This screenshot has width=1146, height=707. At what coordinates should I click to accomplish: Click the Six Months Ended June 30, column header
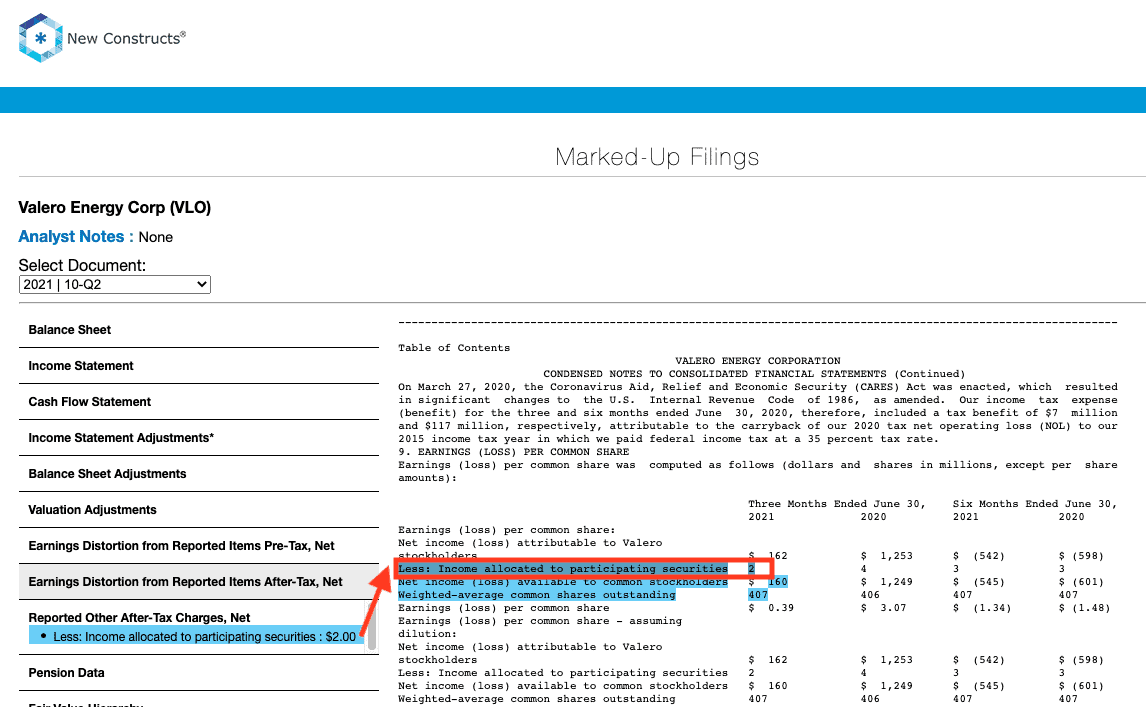point(1035,504)
